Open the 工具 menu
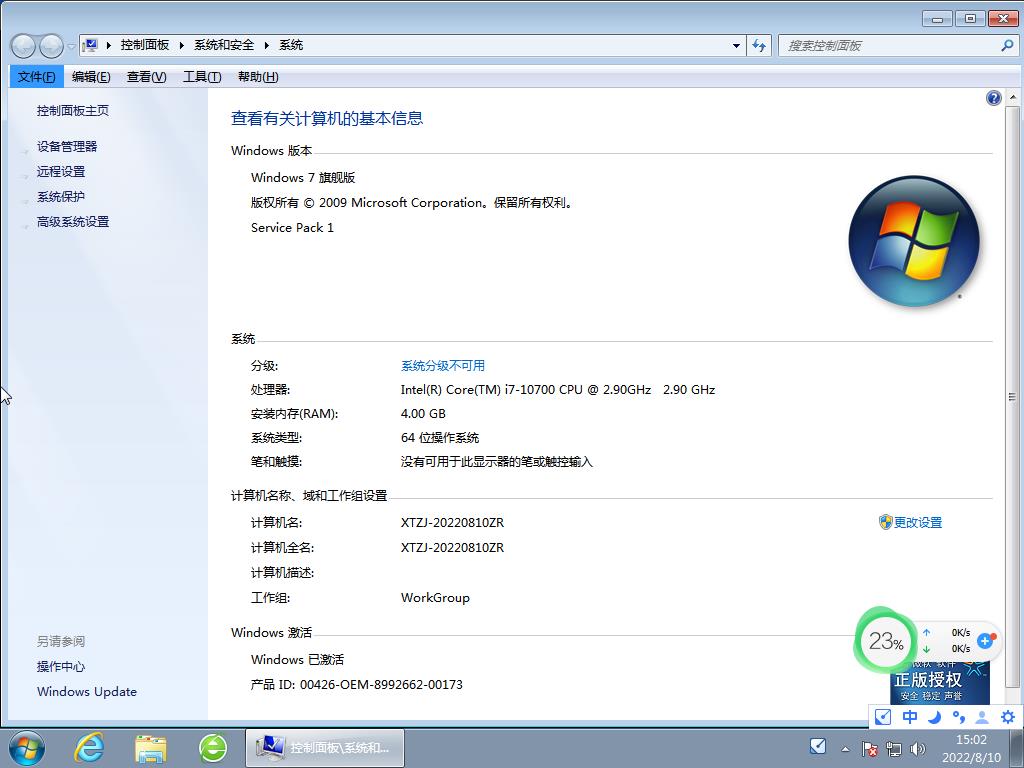The image size is (1024, 768). tap(201, 76)
